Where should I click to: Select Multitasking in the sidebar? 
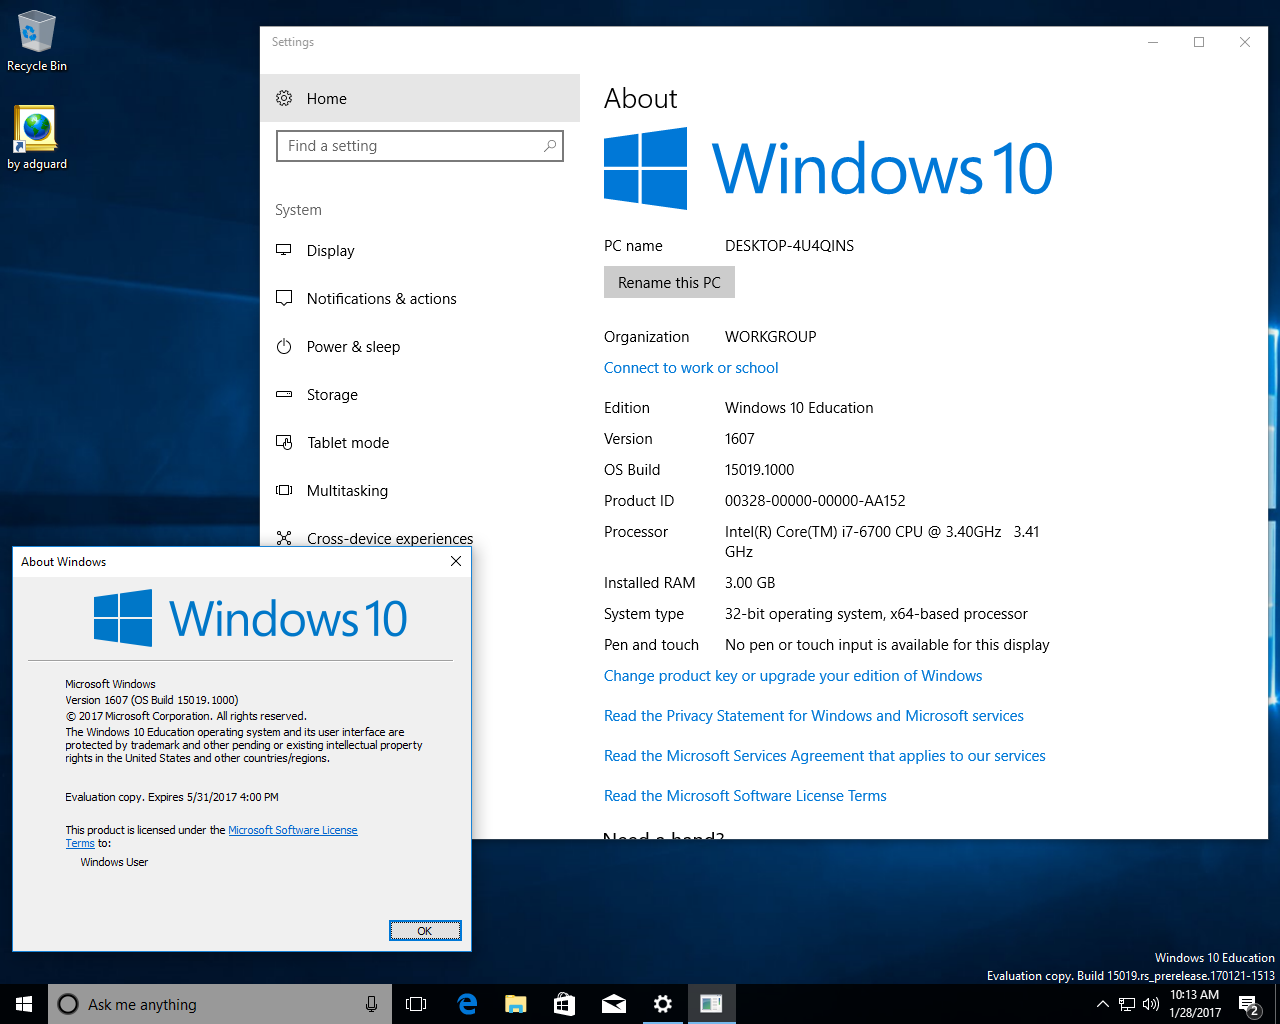pos(420,490)
